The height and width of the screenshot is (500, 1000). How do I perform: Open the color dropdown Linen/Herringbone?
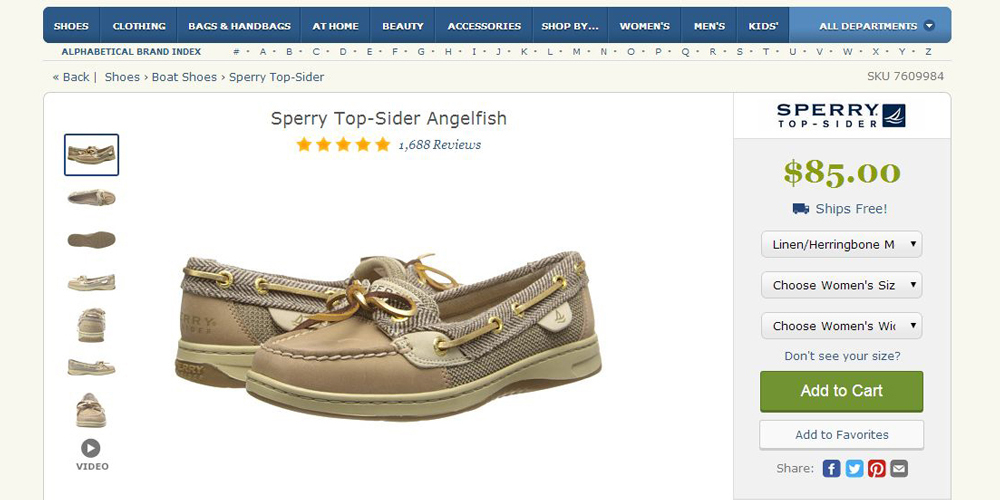coord(841,244)
